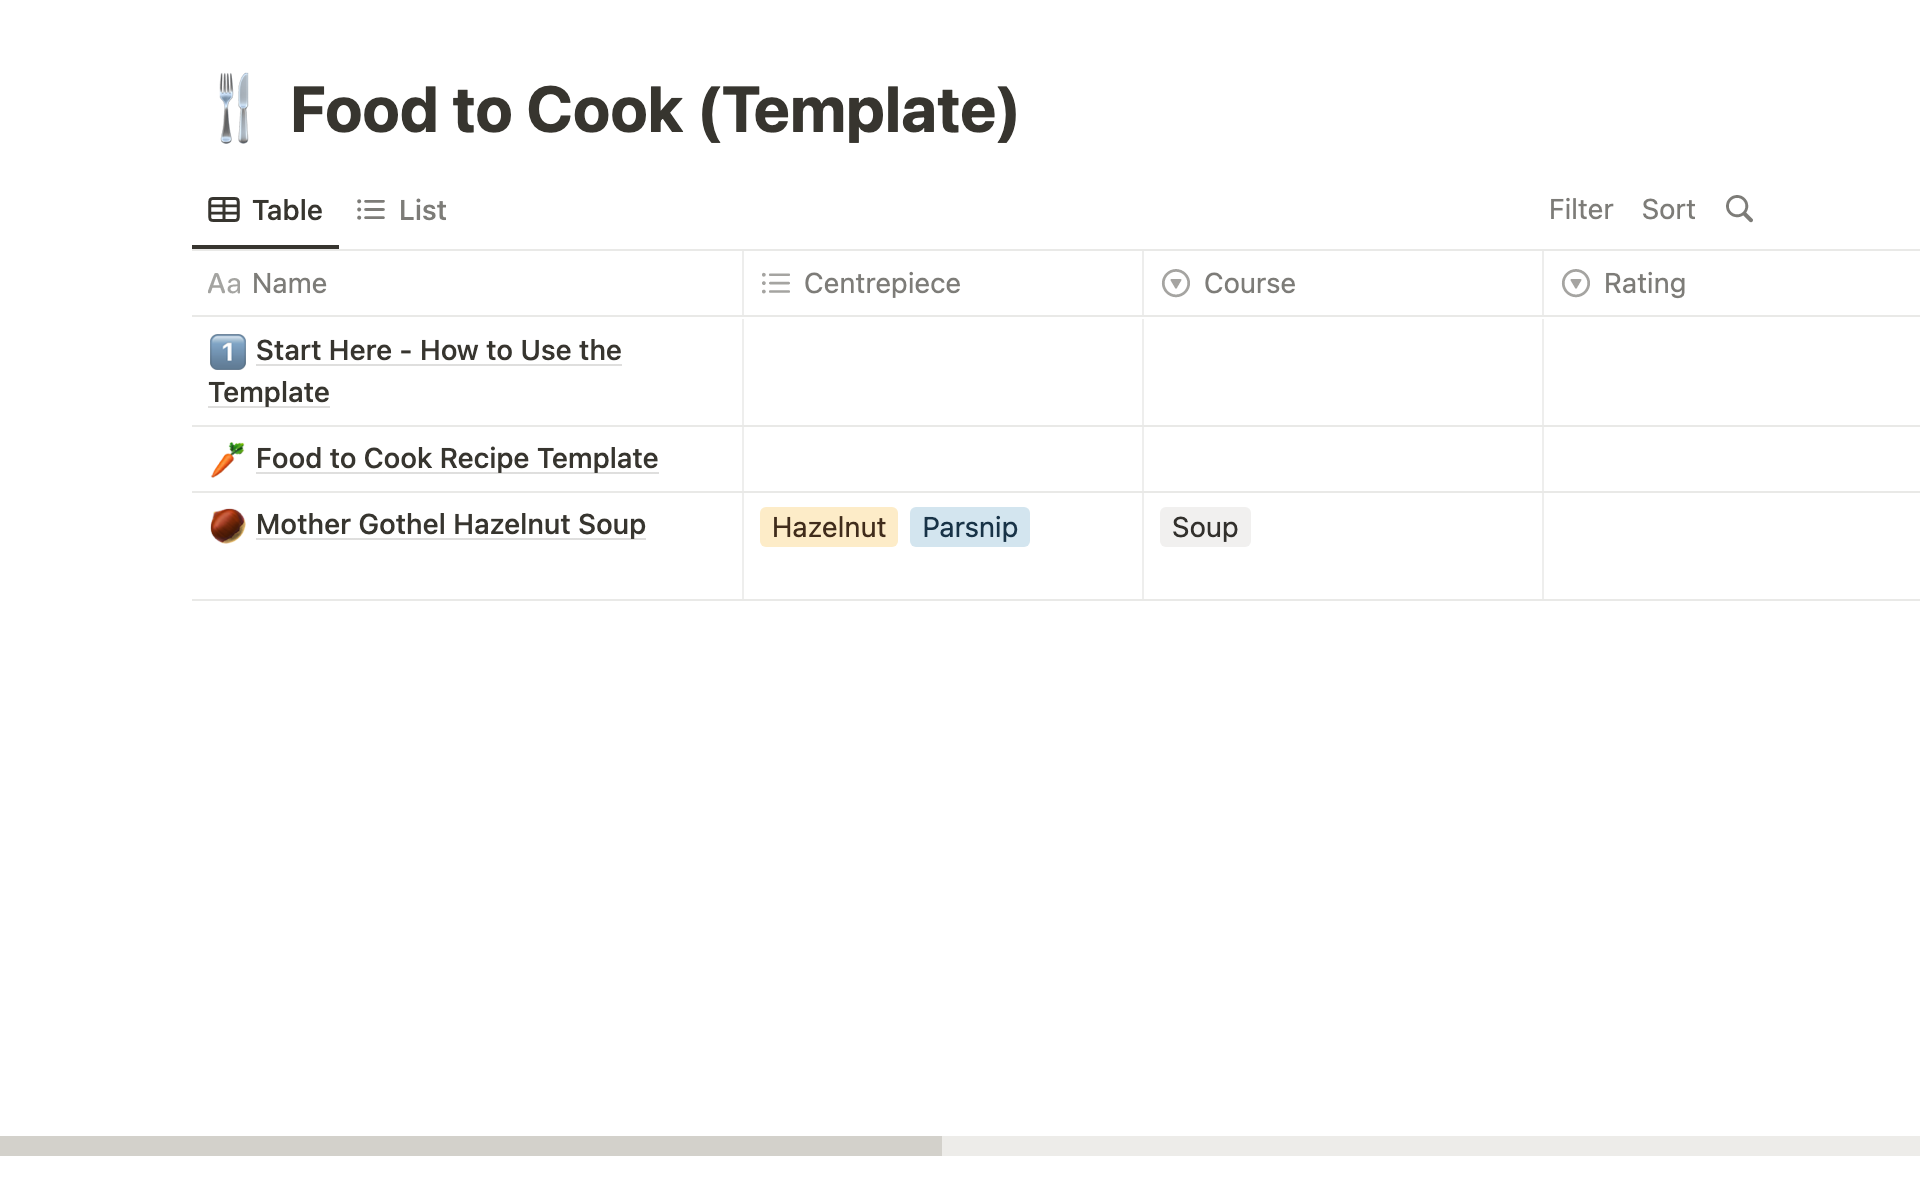The width and height of the screenshot is (1920, 1200).
Task: Click the Rating column select icon
Action: click(1575, 284)
